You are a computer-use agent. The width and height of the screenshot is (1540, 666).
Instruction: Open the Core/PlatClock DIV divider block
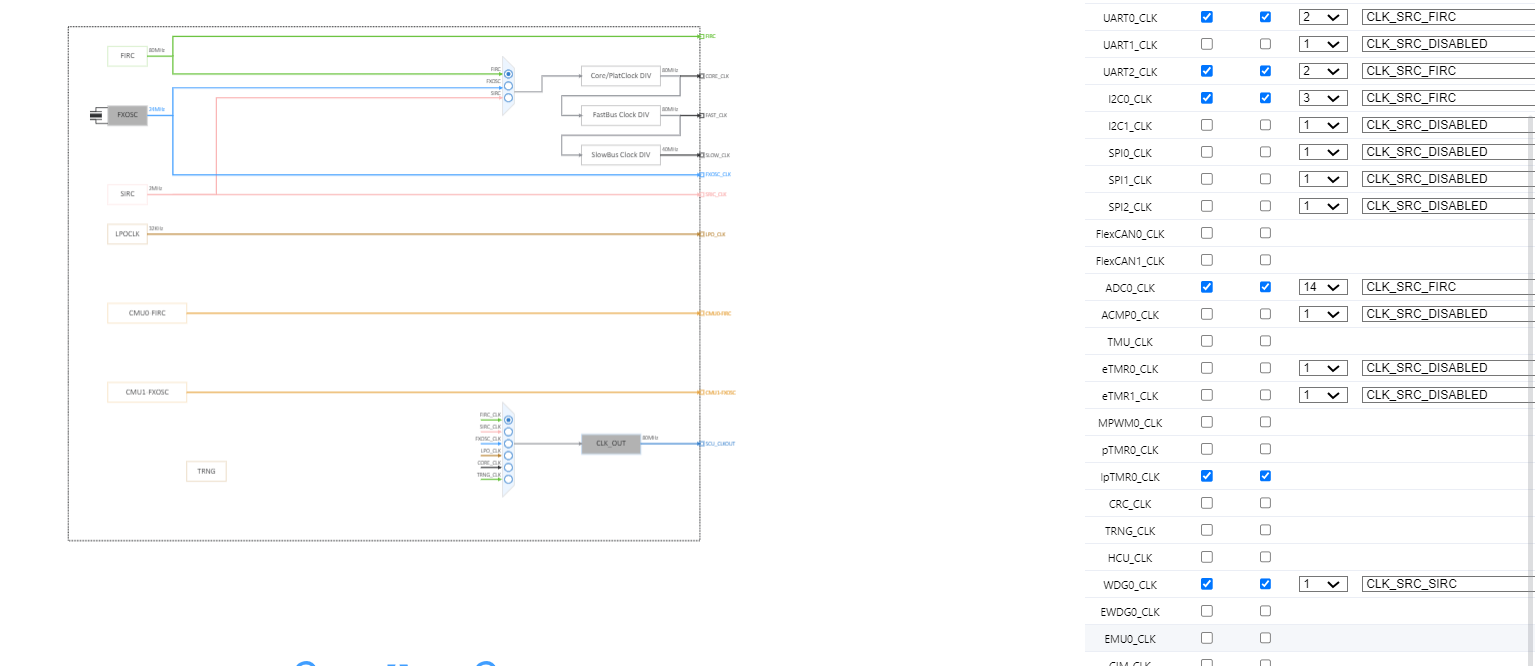[x=620, y=75]
